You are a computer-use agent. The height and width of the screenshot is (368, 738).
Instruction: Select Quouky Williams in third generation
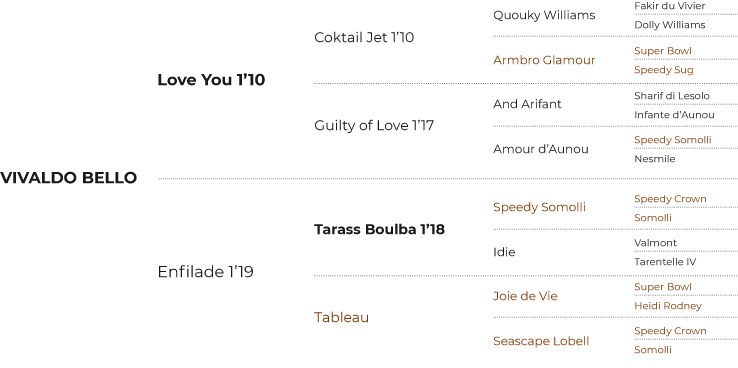point(544,16)
